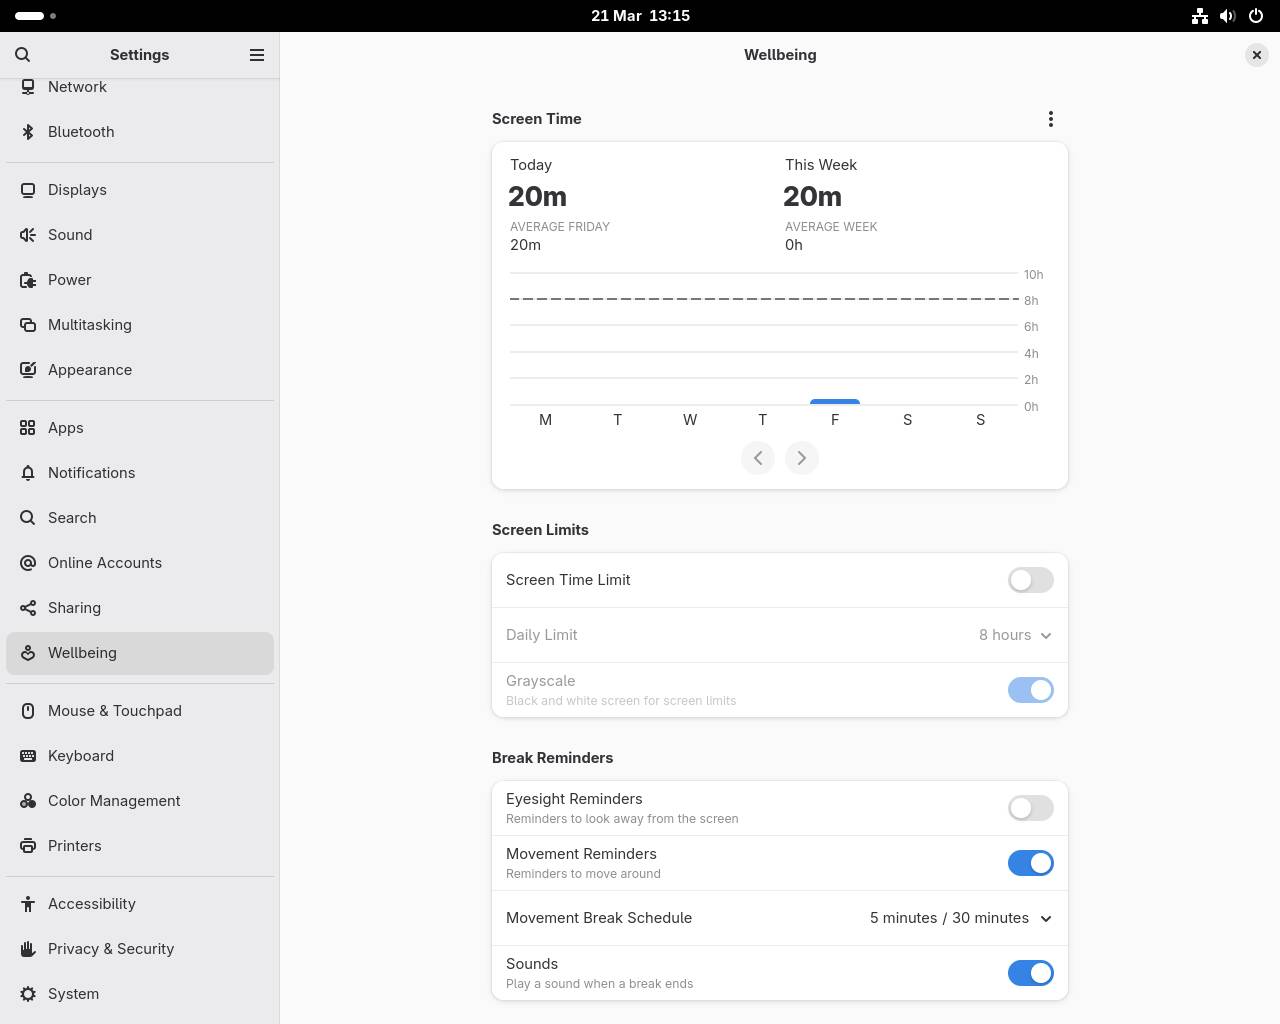Click the Color Management icon
1280x1024 pixels.
(28, 801)
